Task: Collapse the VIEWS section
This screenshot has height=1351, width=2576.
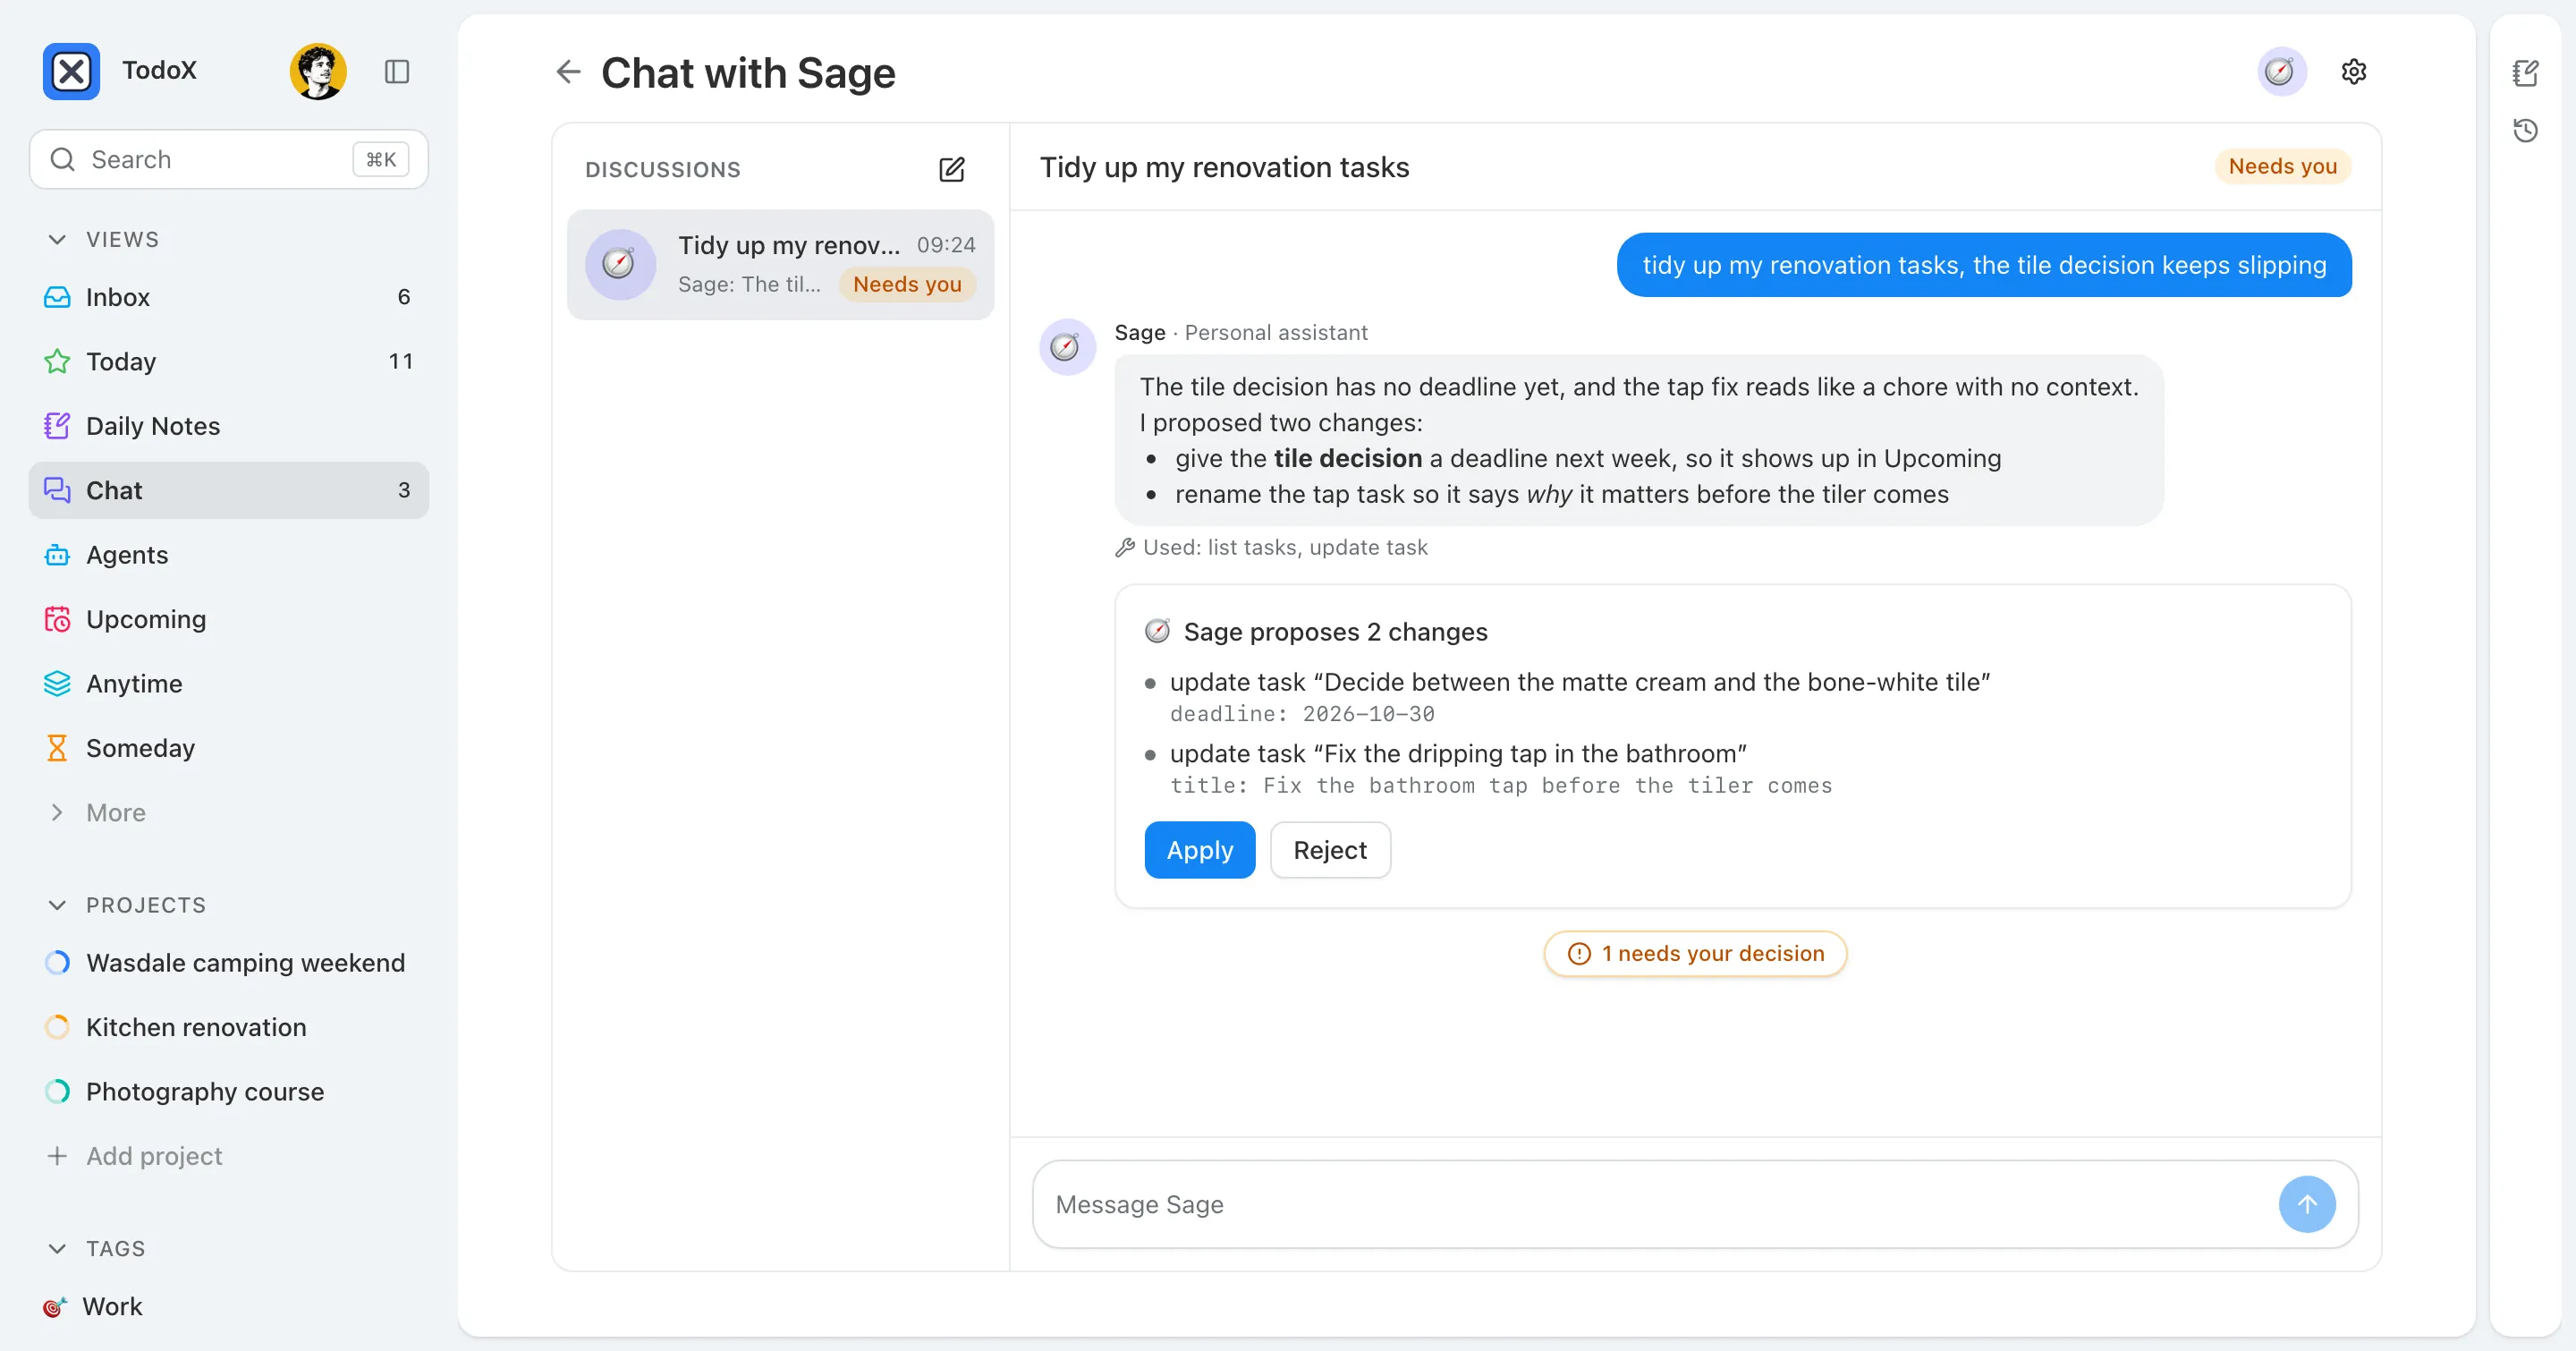Action: click(57, 239)
